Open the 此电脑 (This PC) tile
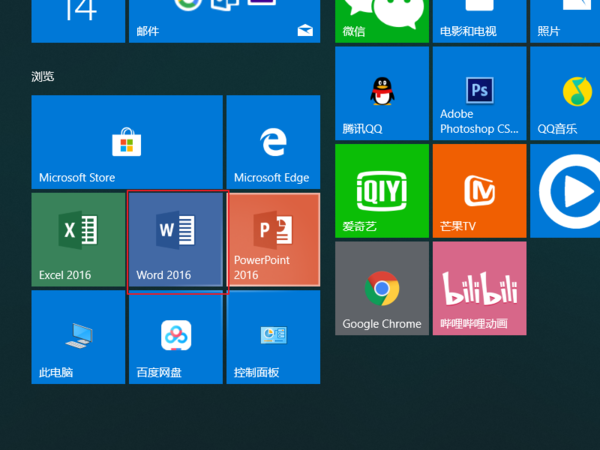 78,337
